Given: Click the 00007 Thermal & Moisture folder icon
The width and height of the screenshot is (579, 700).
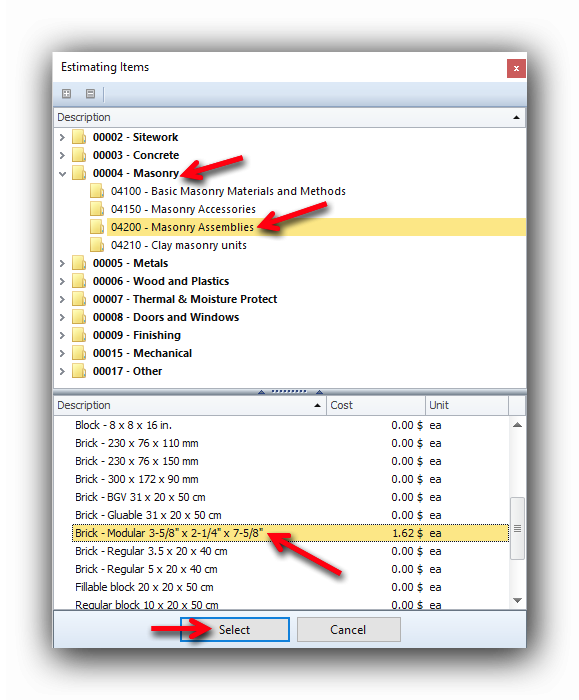Looking at the screenshot, I should tap(79, 299).
